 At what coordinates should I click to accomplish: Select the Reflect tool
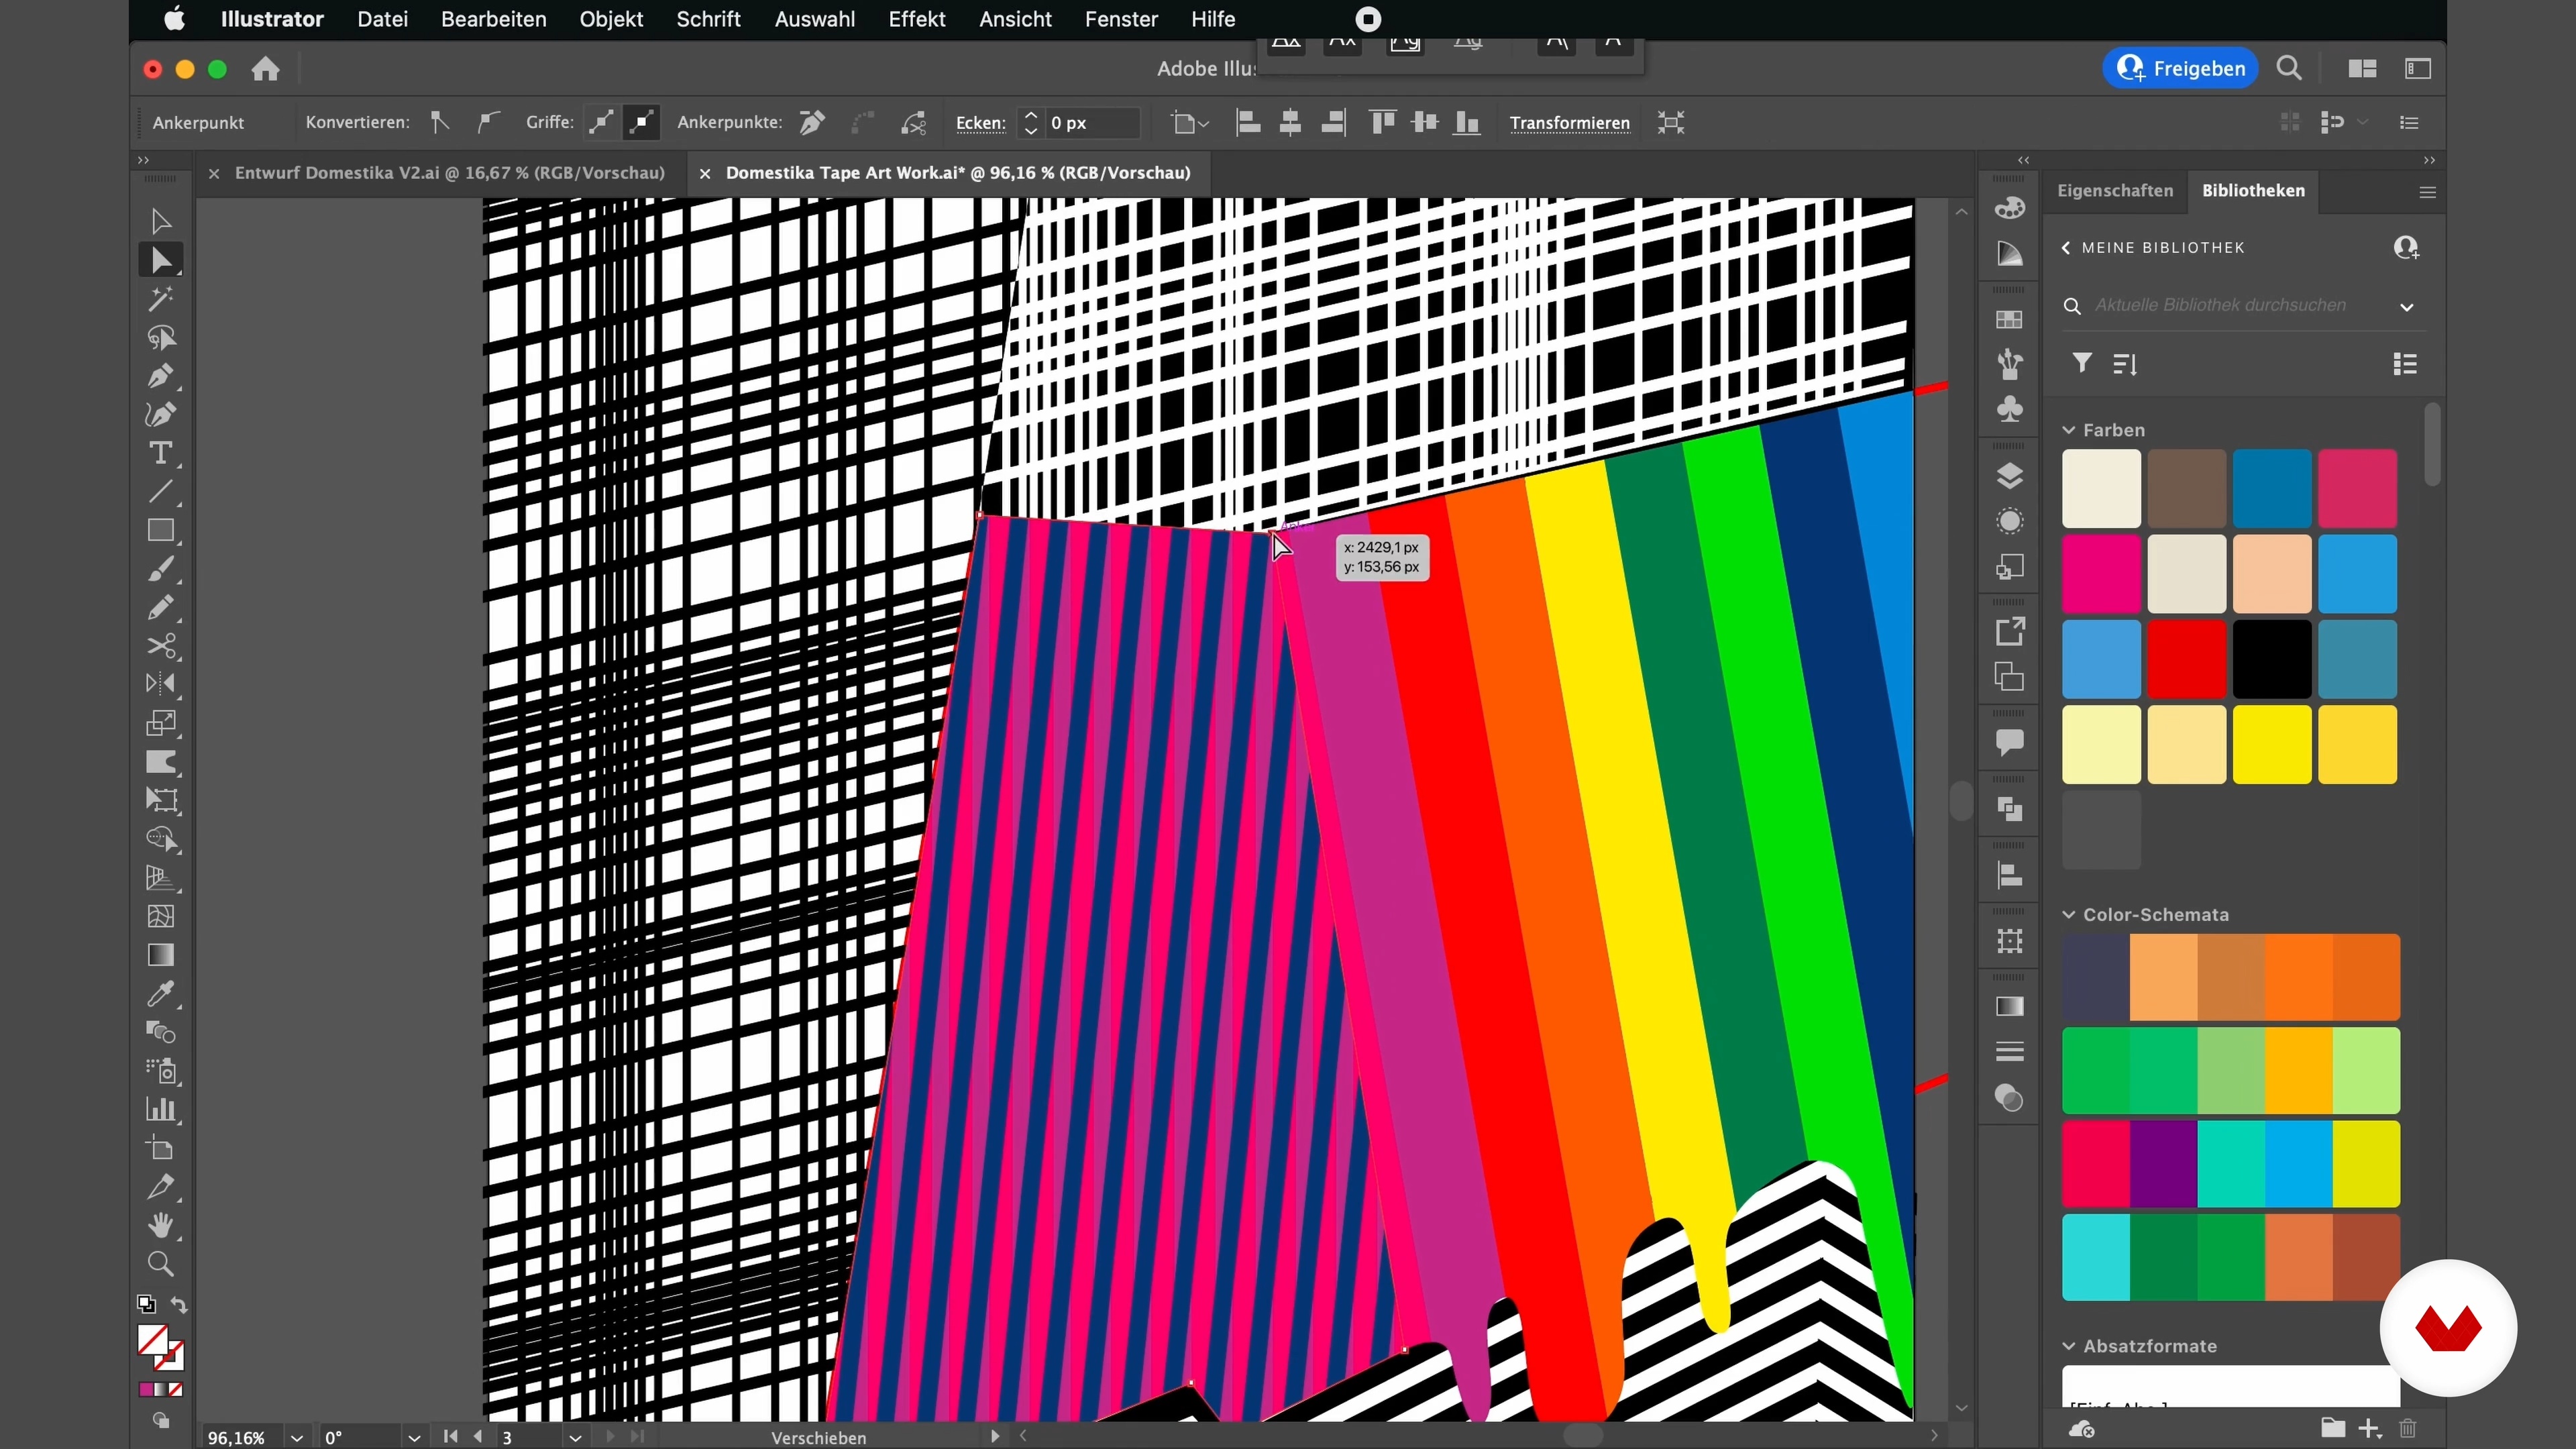(160, 684)
